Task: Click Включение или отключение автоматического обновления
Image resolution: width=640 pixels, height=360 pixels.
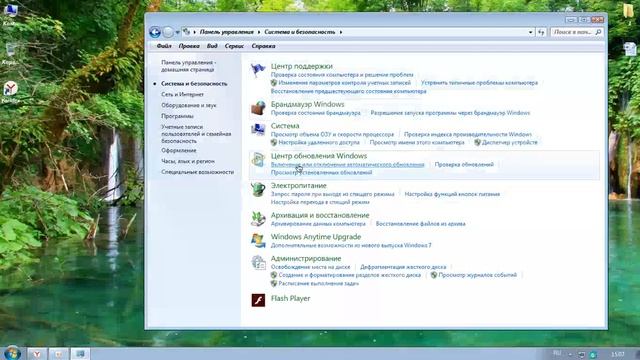Action: coord(347,164)
